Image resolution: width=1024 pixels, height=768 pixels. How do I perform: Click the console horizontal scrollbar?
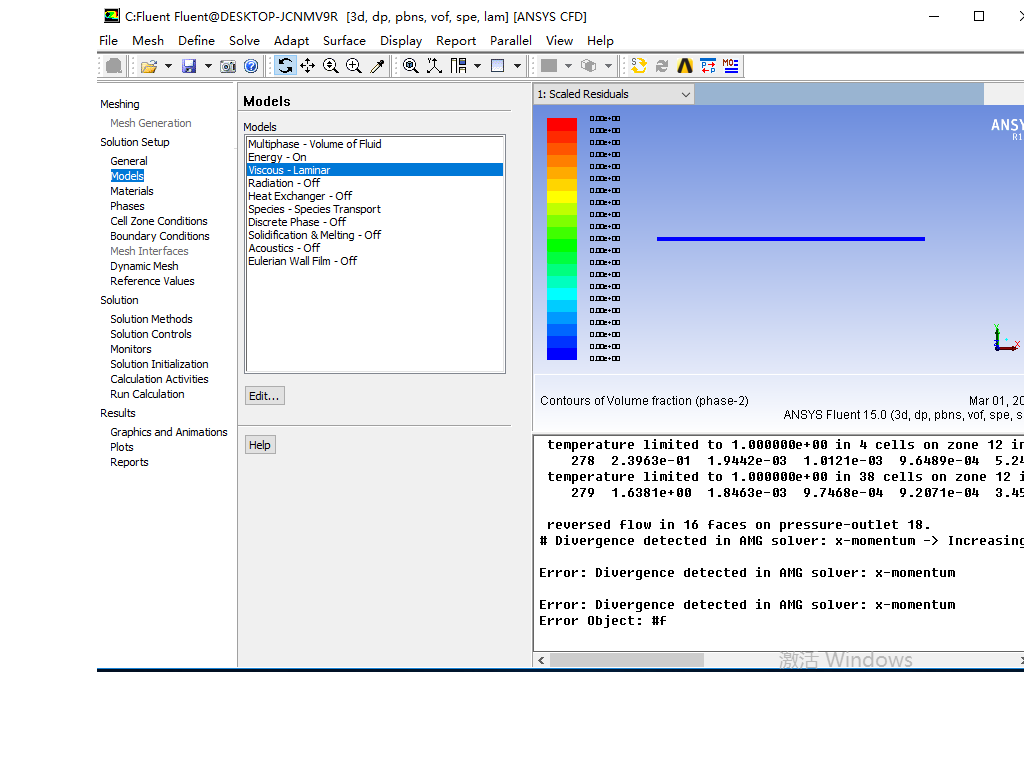click(x=626, y=660)
